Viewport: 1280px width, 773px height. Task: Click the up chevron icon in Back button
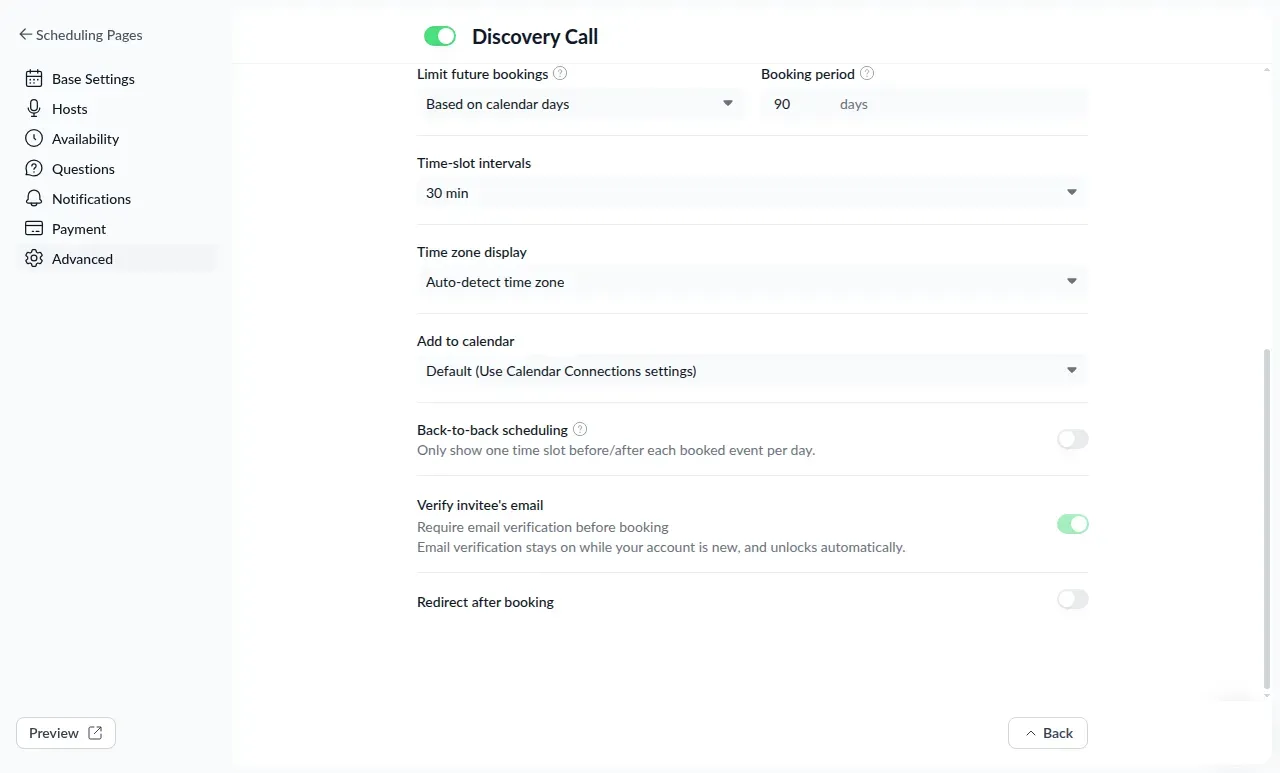[1030, 733]
